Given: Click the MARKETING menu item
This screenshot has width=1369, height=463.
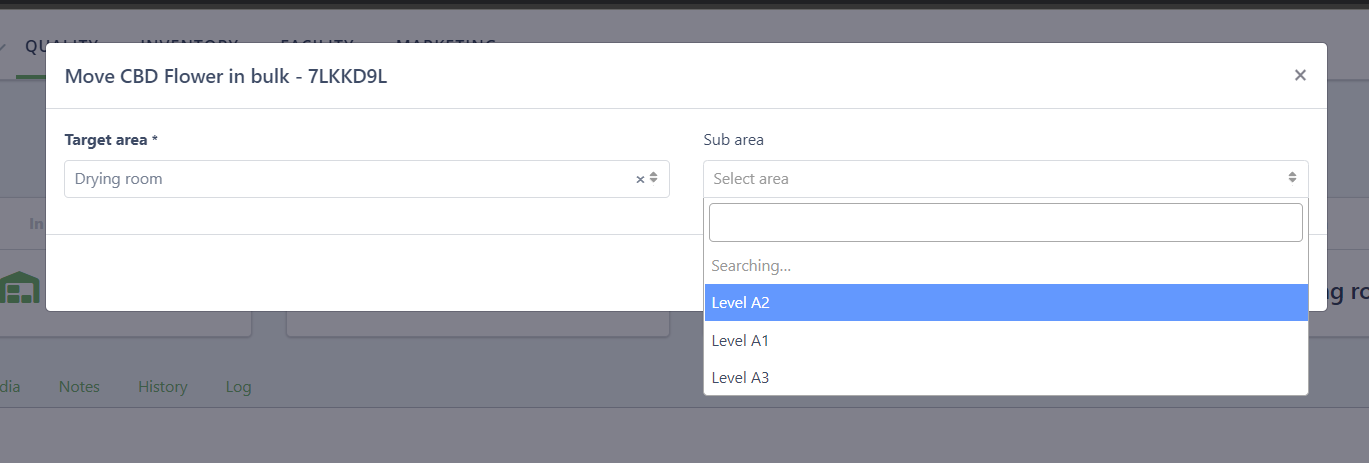Looking at the screenshot, I should point(446,45).
